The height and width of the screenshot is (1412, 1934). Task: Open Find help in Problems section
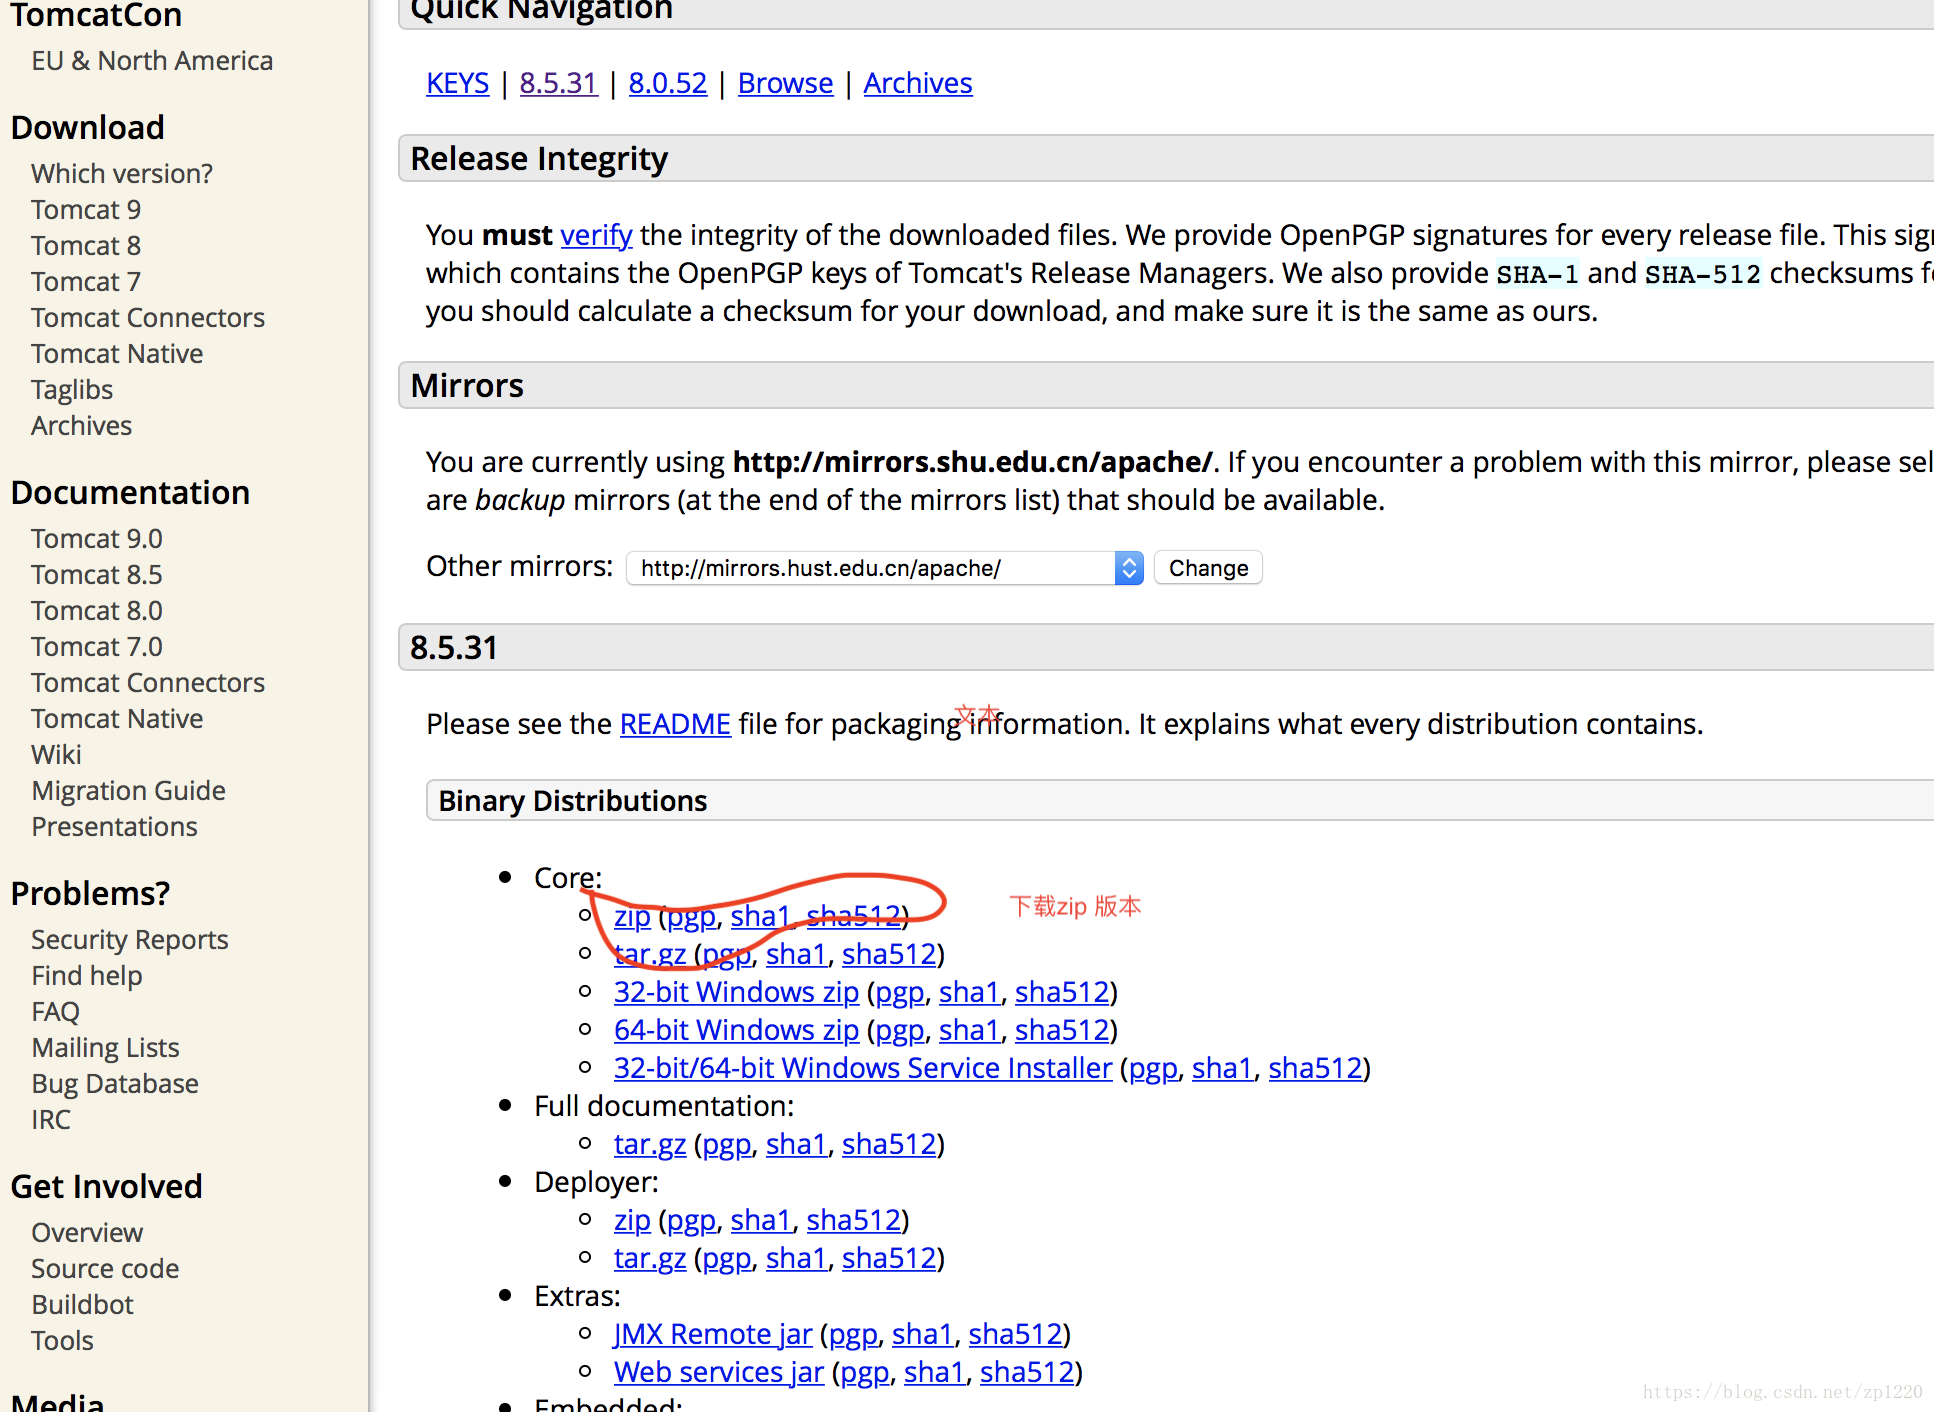click(x=87, y=976)
